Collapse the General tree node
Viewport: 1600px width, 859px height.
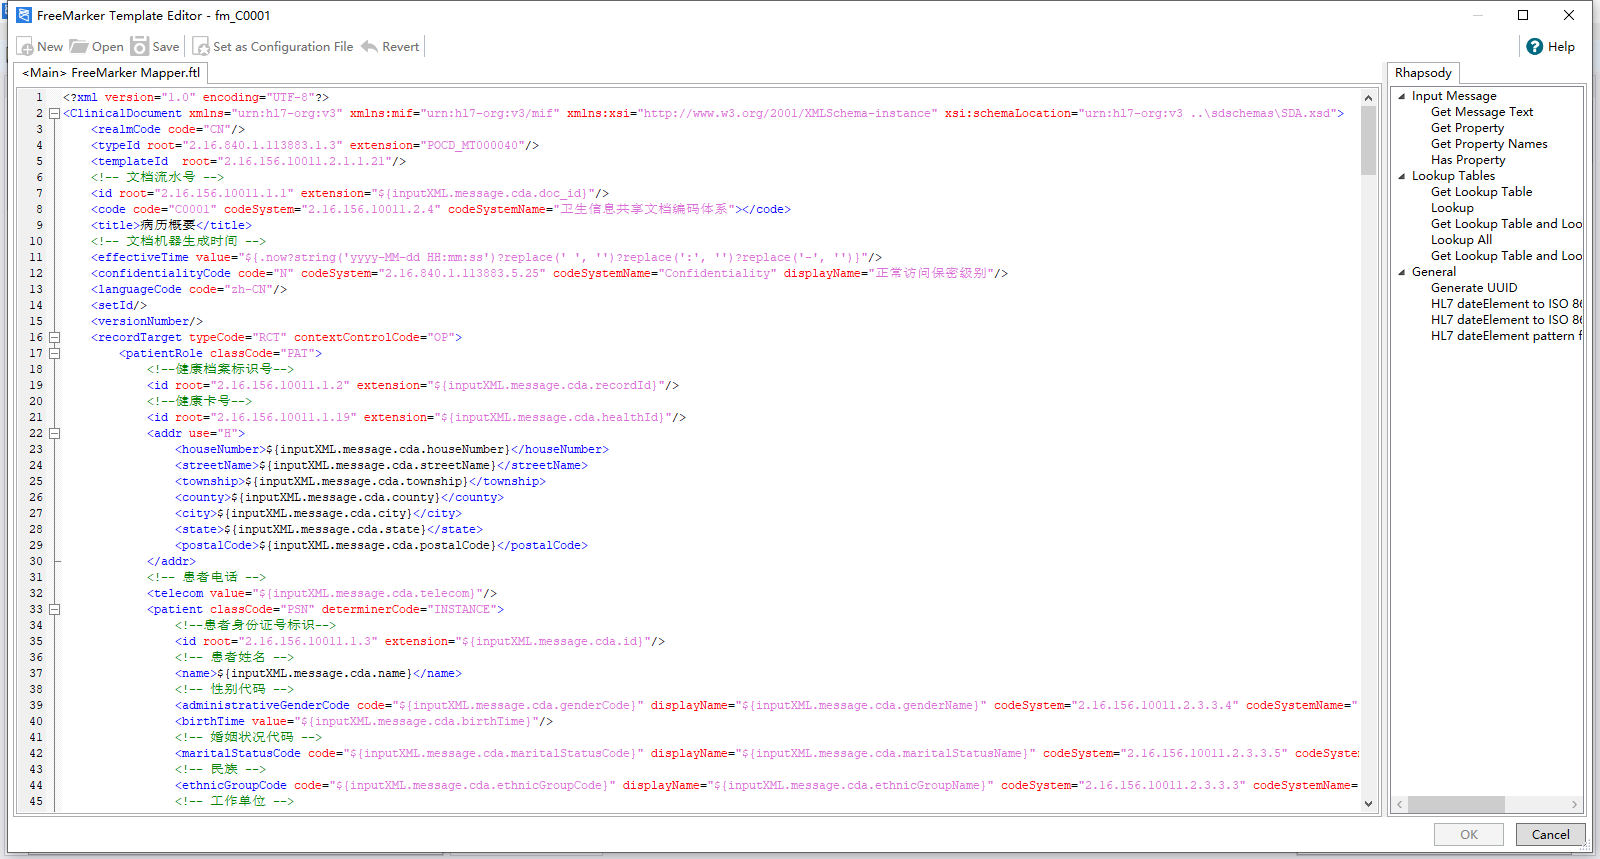pyautogui.click(x=1402, y=272)
